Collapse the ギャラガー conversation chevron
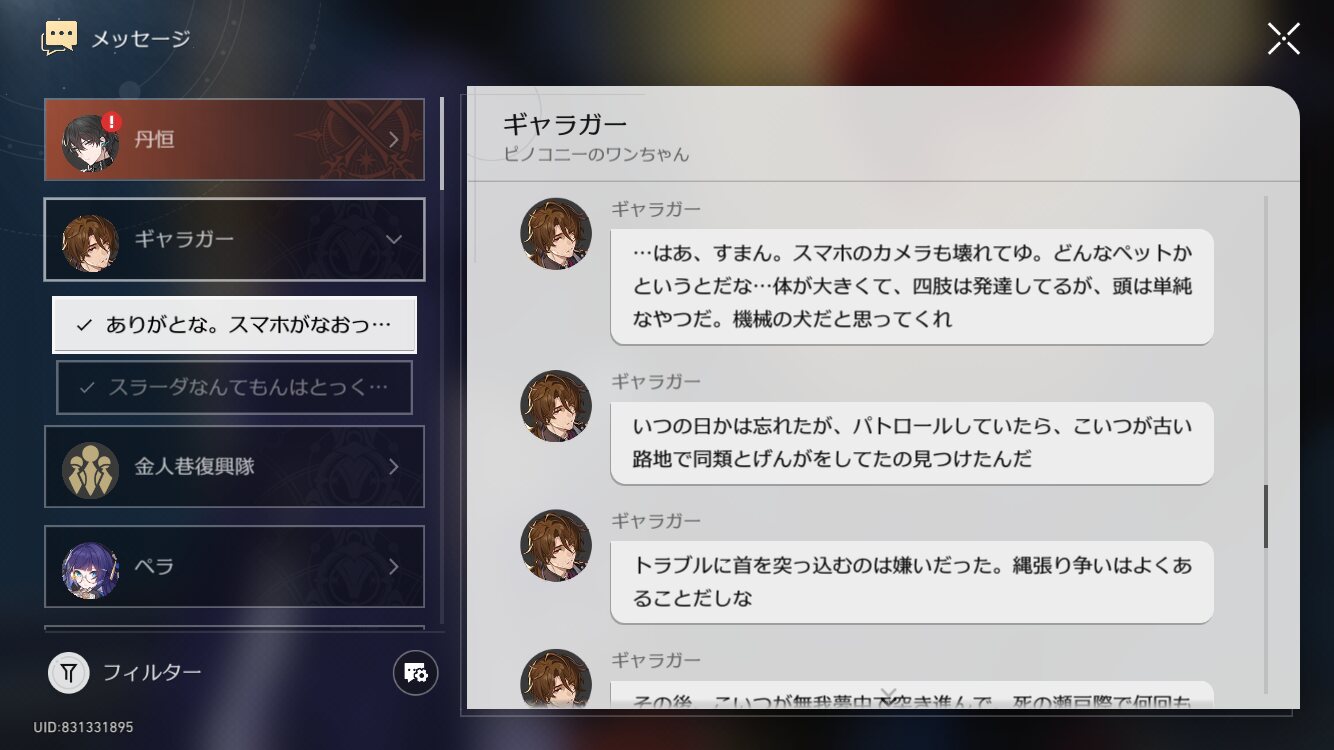The image size is (1334, 750). tap(394, 240)
